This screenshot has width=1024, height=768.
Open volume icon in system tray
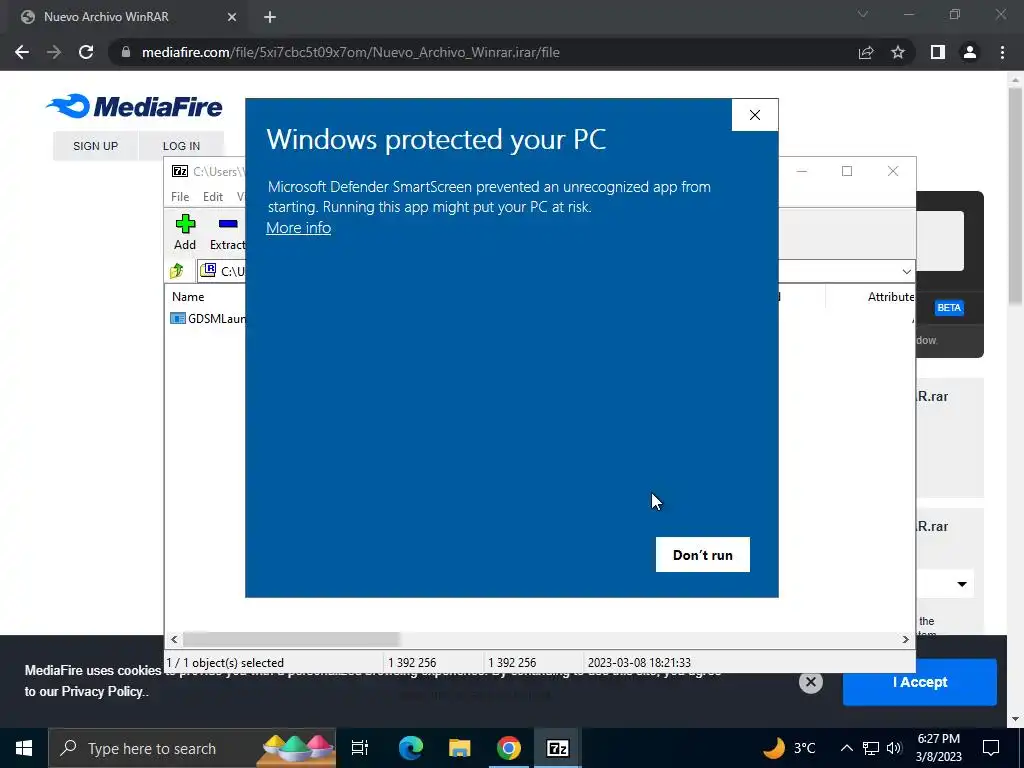tap(894, 748)
